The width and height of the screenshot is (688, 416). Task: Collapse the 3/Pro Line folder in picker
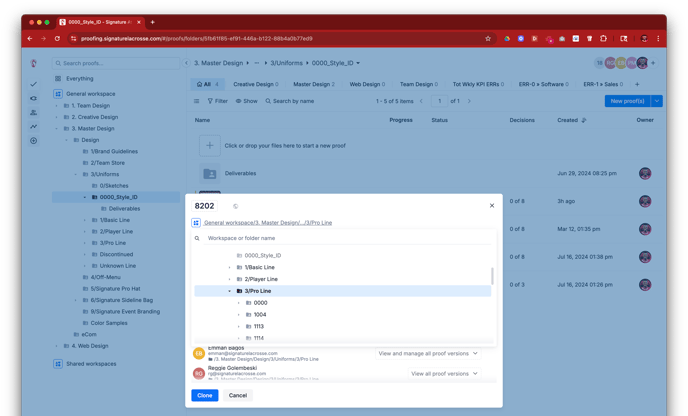pos(229,291)
